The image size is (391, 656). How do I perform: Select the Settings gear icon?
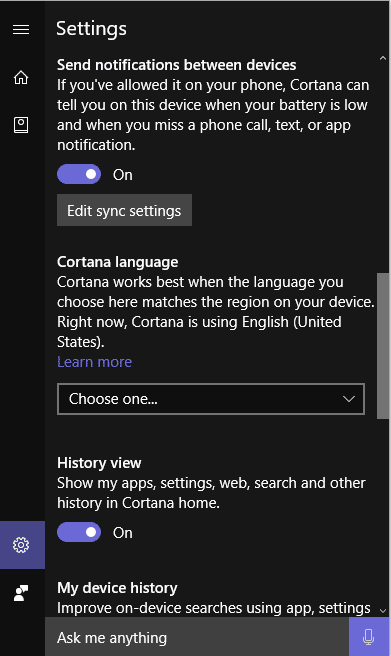coord(22,545)
